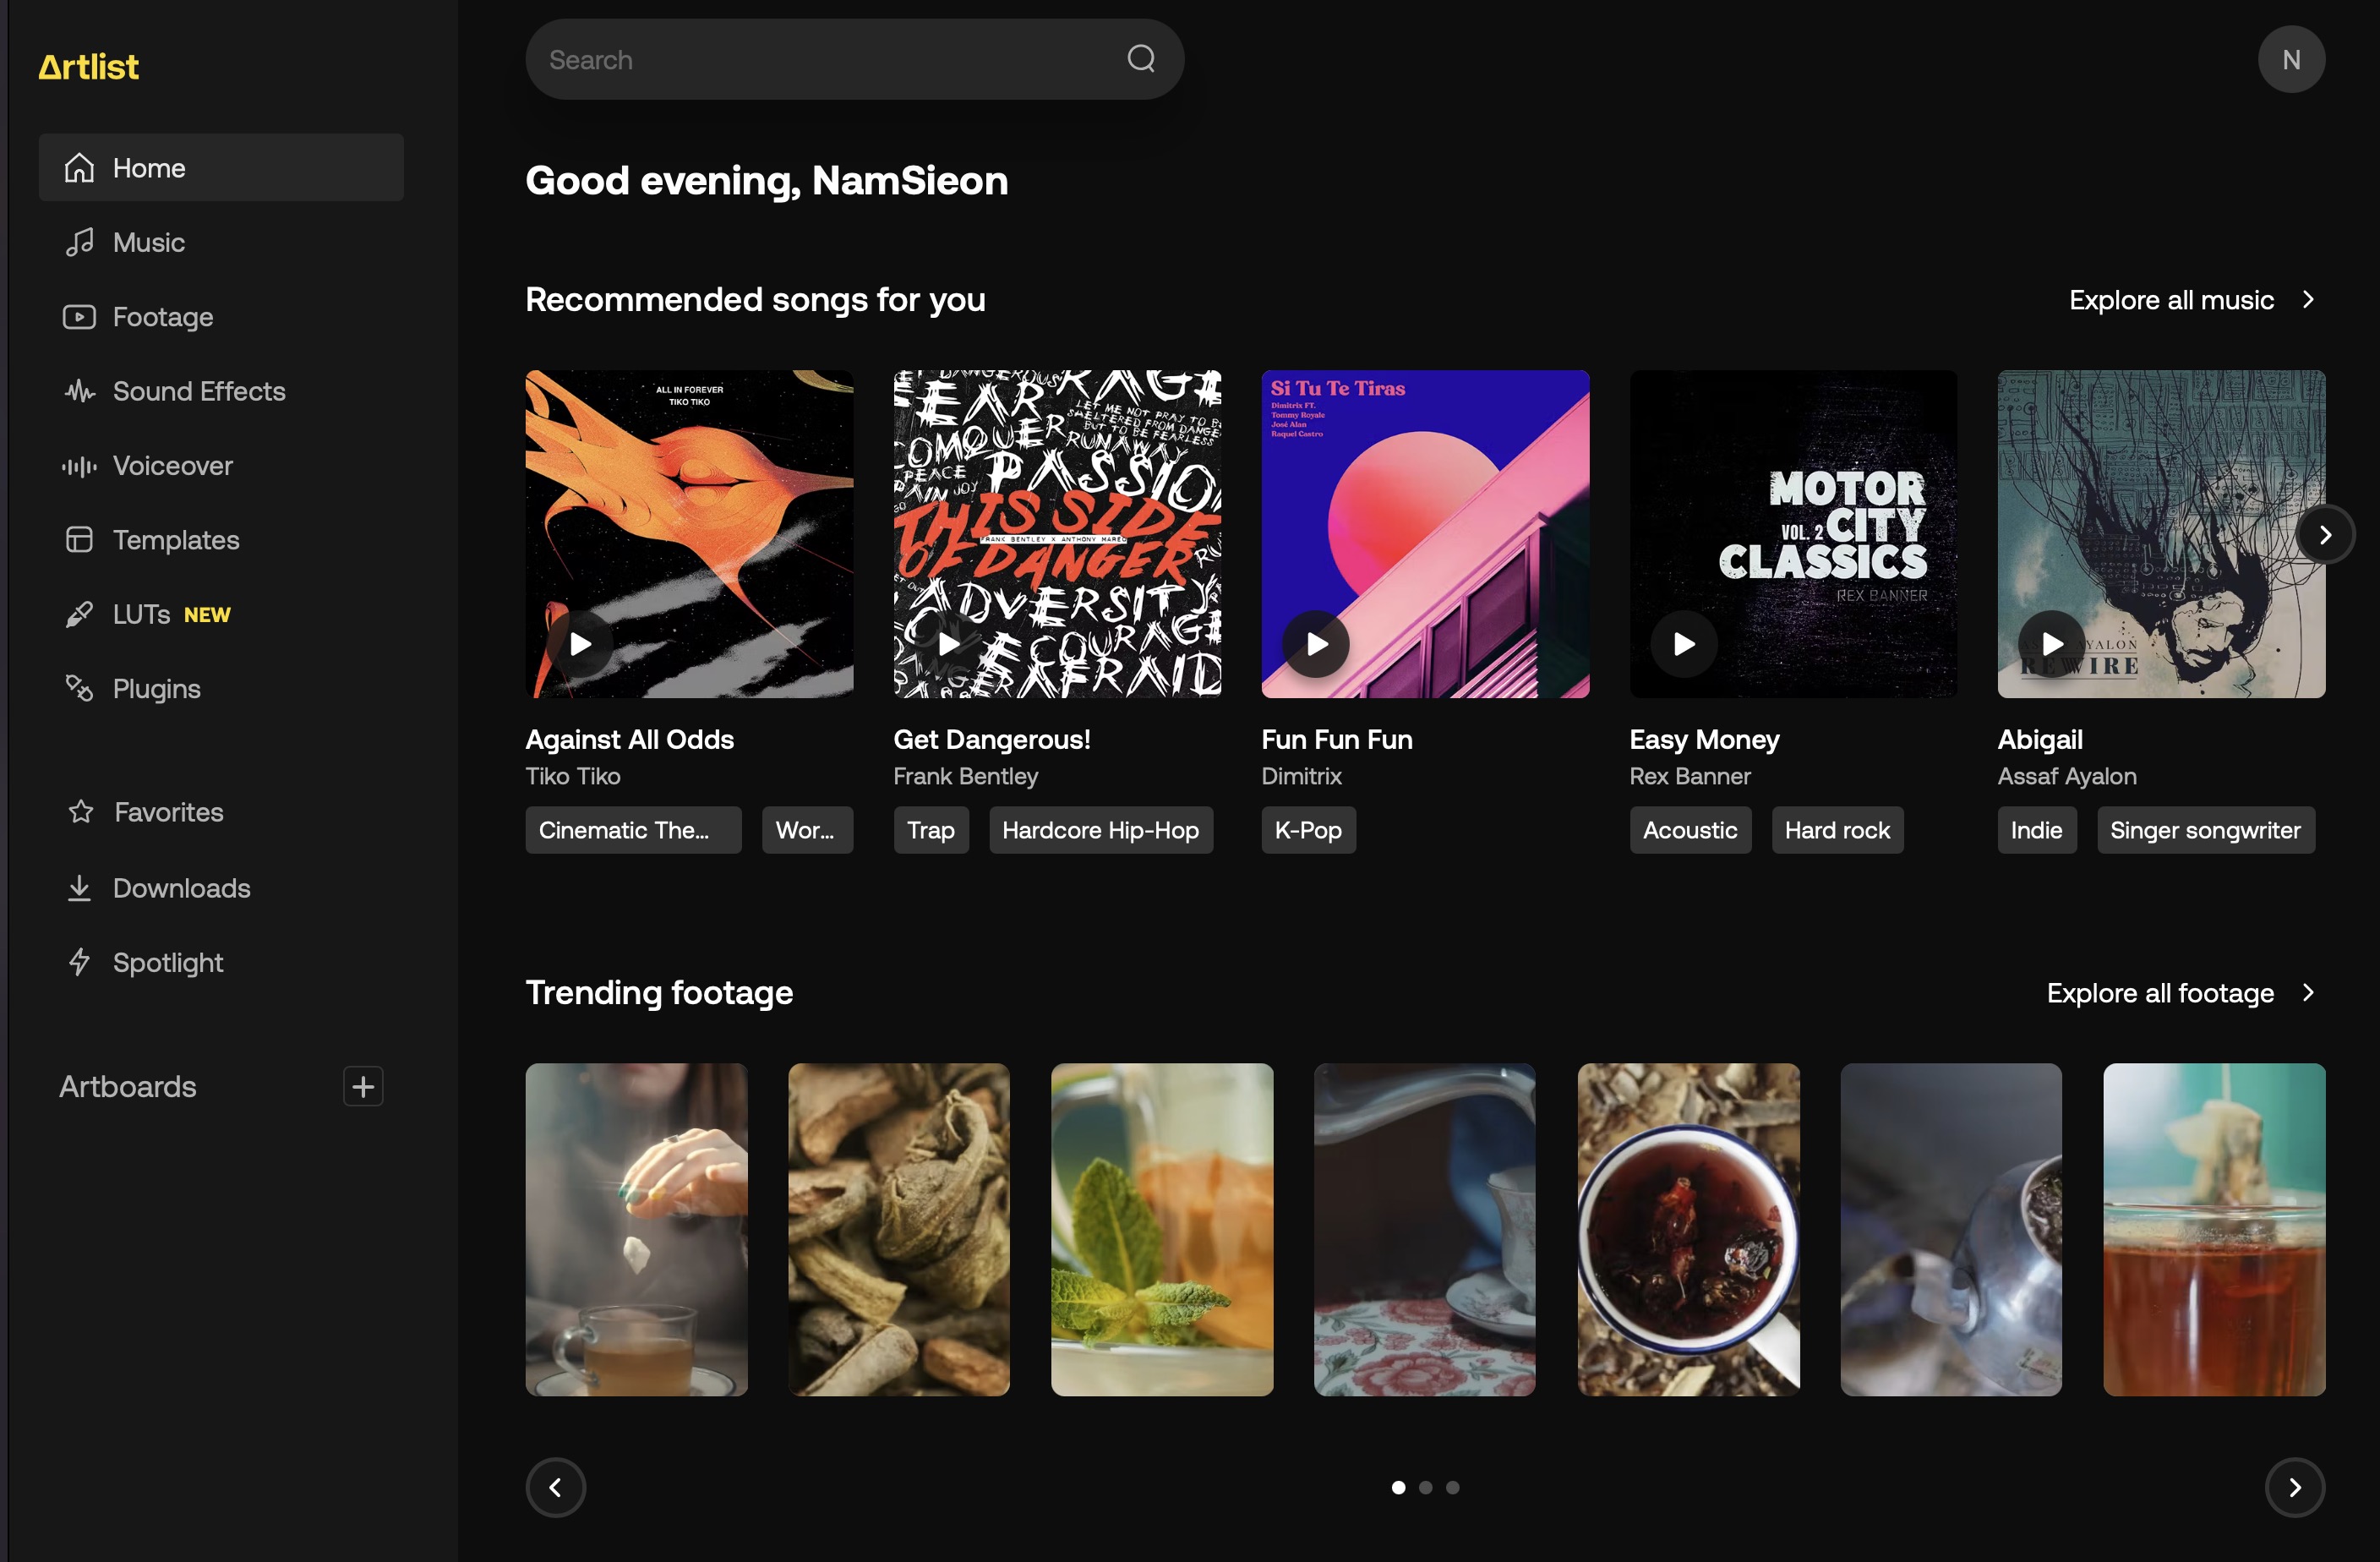Focus the Search input field
Viewport: 2380px width, 1562px height.
830,59
